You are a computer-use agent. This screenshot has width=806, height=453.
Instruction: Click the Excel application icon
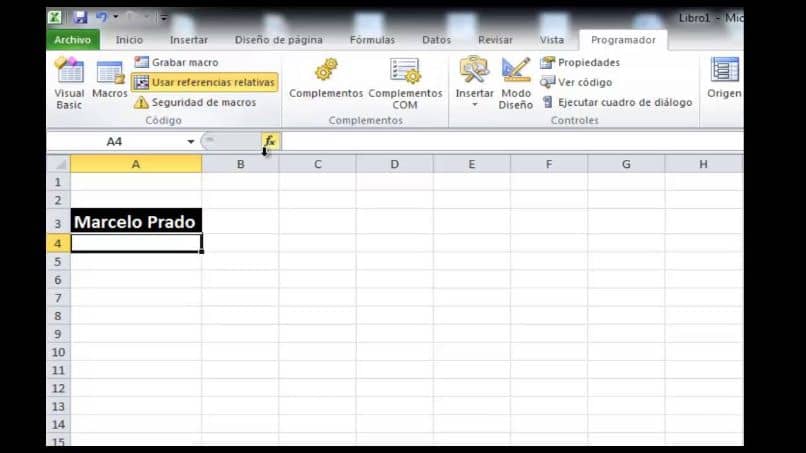click(55, 17)
